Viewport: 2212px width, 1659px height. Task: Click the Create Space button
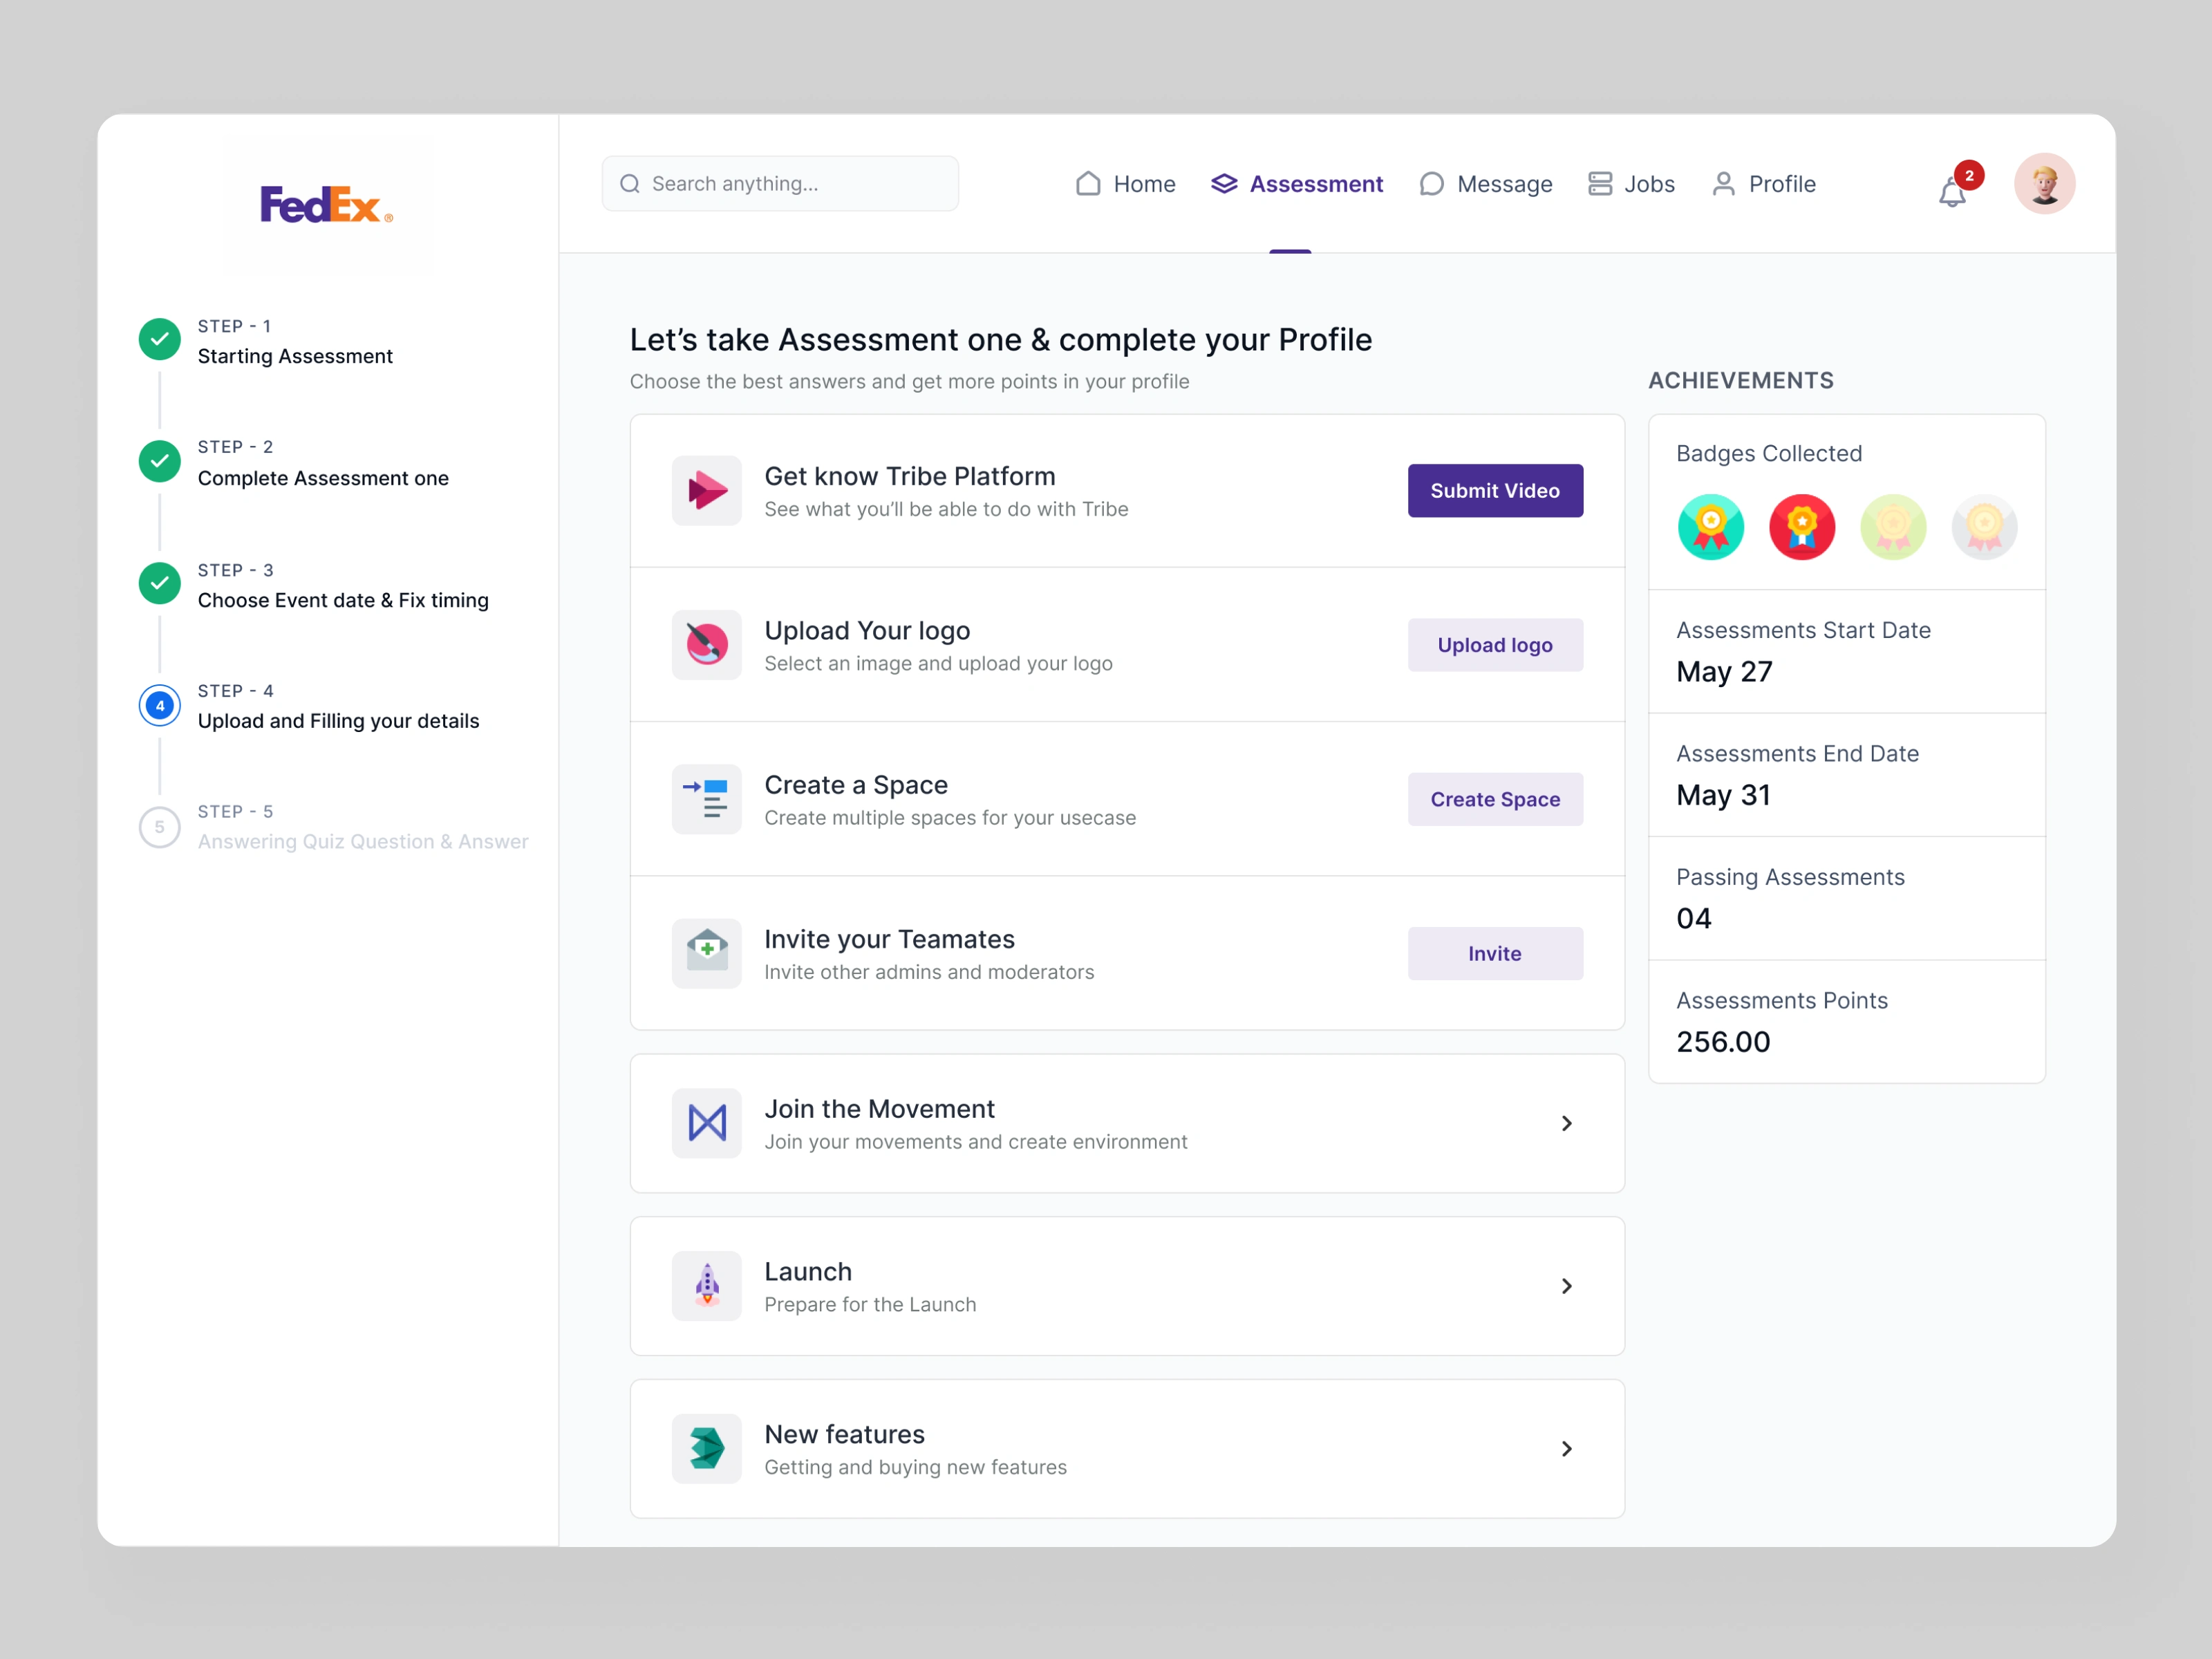click(1494, 799)
